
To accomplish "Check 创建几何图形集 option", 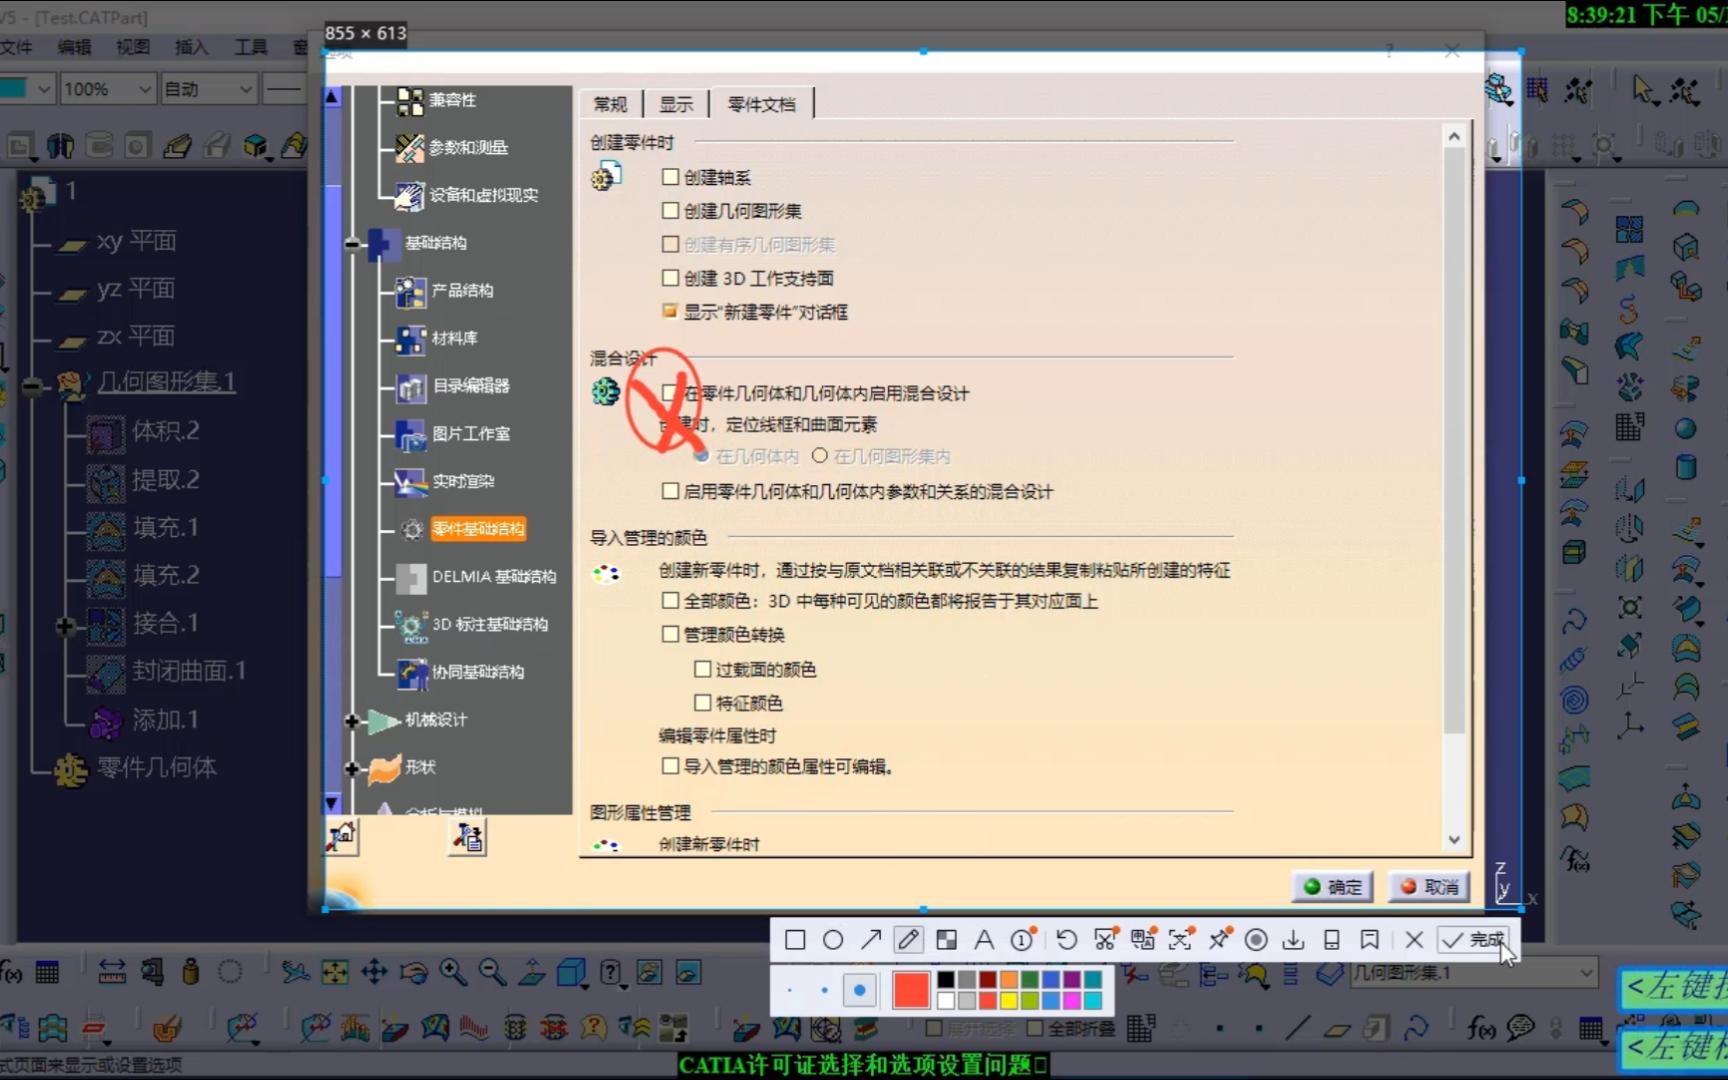I will click(x=670, y=210).
